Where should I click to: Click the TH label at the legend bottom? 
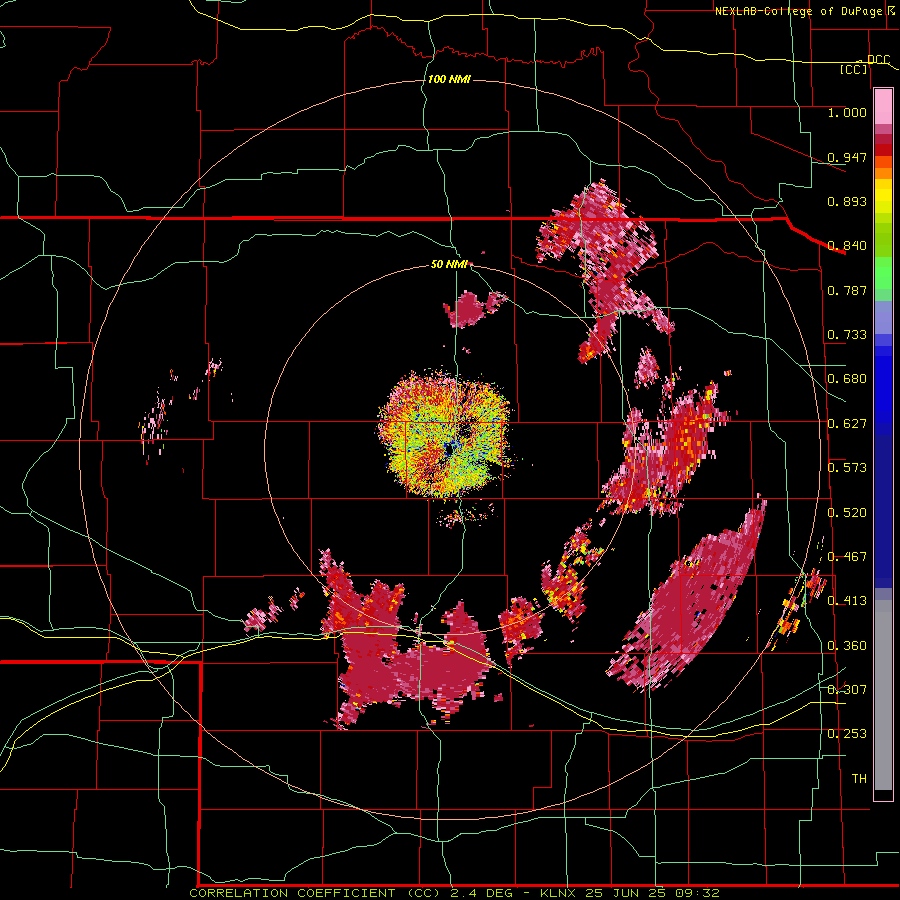pos(859,779)
